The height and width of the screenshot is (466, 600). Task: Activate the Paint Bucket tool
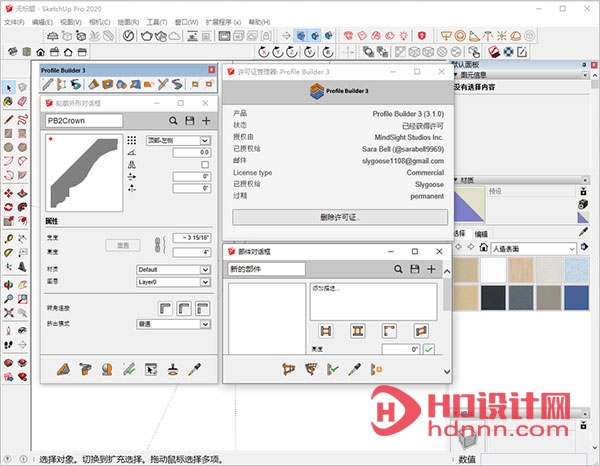click(8, 102)
